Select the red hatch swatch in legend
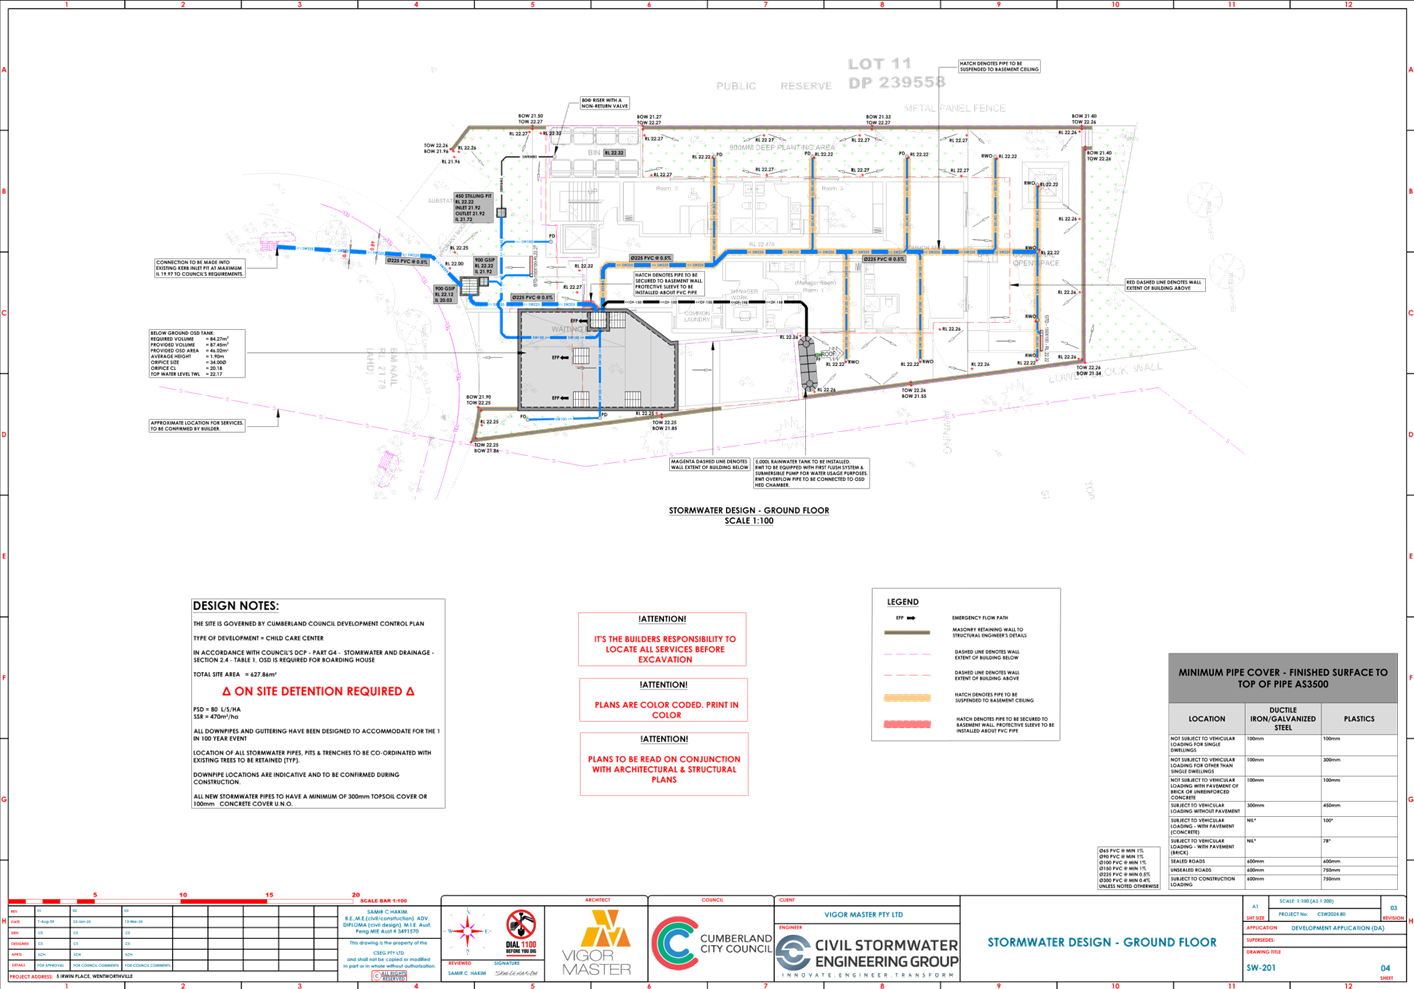 [906, 724]
